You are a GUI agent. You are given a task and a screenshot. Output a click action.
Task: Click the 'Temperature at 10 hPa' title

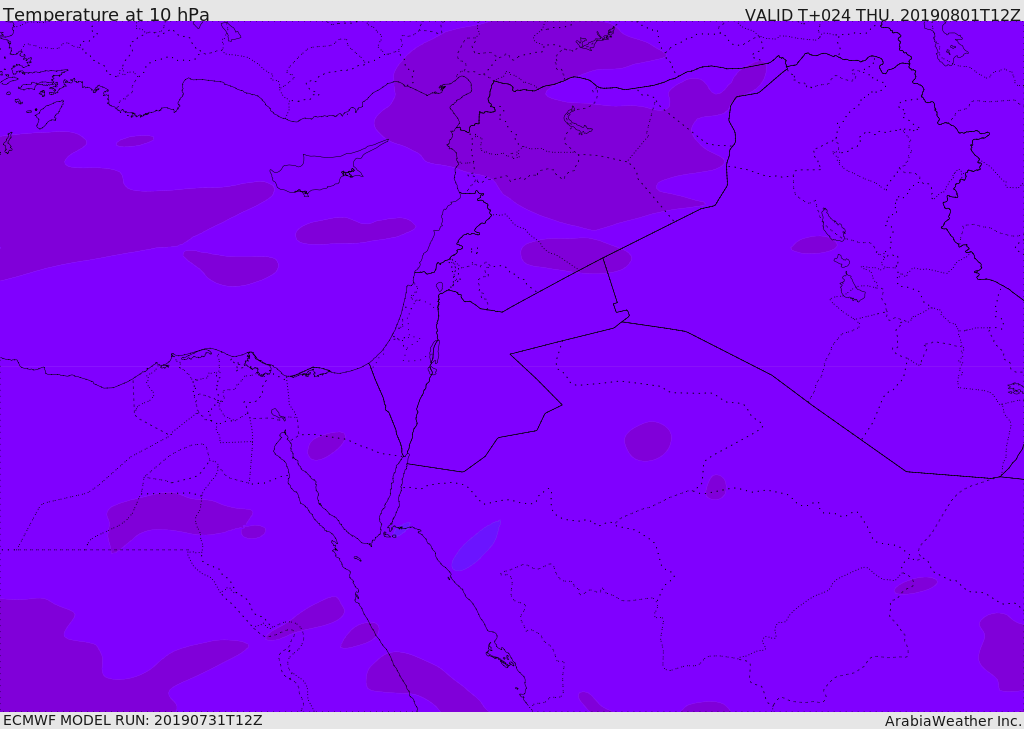106,14
